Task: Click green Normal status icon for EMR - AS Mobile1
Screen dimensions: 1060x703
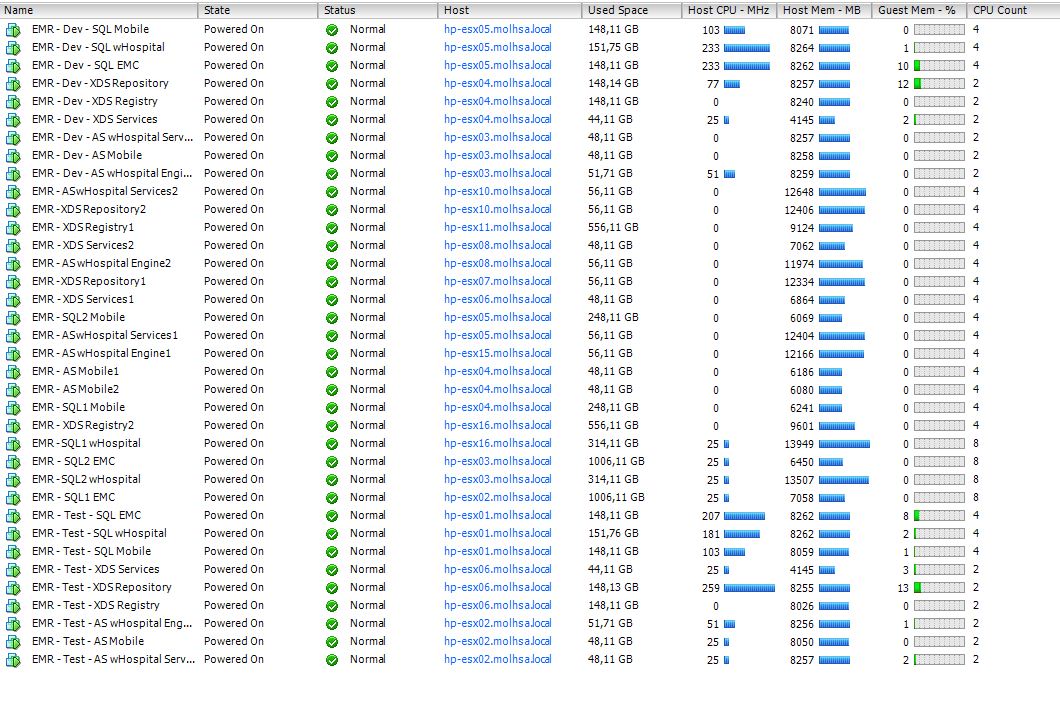Action: pos(332,372)
